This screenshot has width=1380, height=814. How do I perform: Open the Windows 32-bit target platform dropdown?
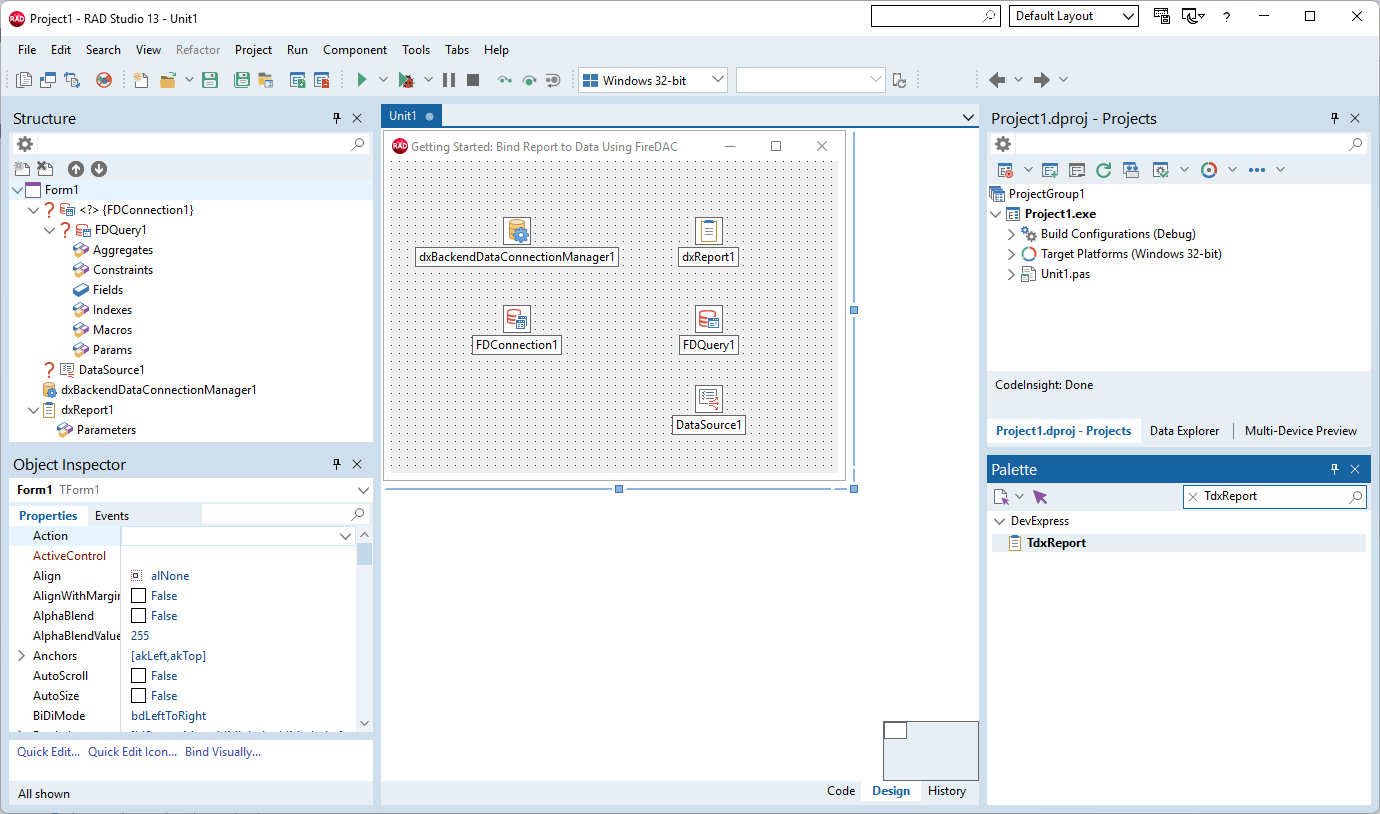pyautogui.click(x=717, y=79)
